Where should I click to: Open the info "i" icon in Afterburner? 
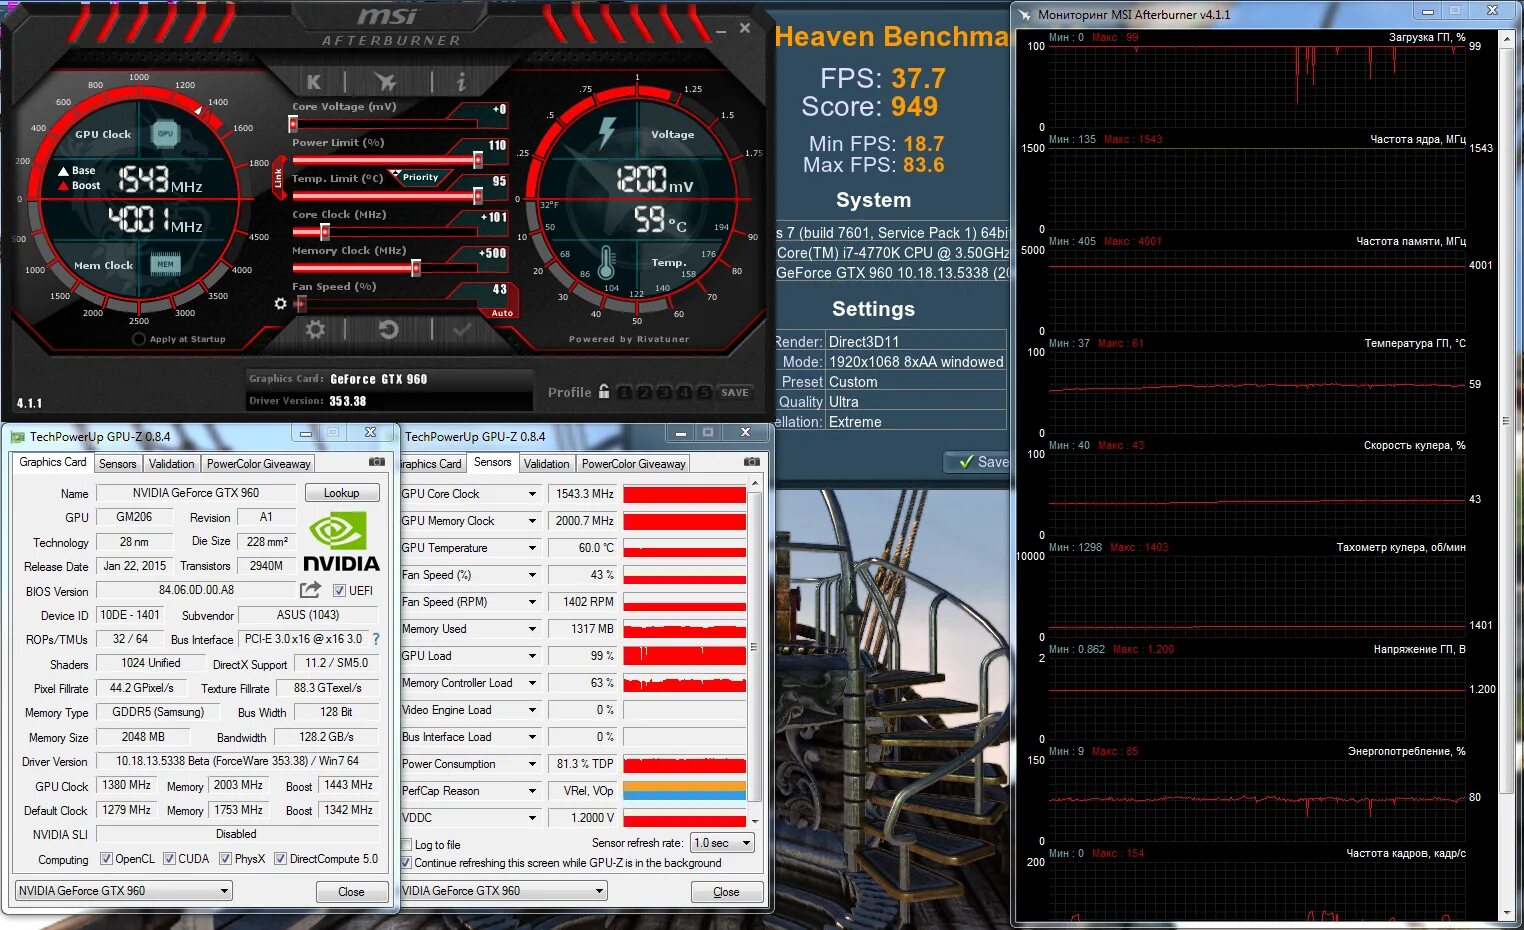[461, 82]
